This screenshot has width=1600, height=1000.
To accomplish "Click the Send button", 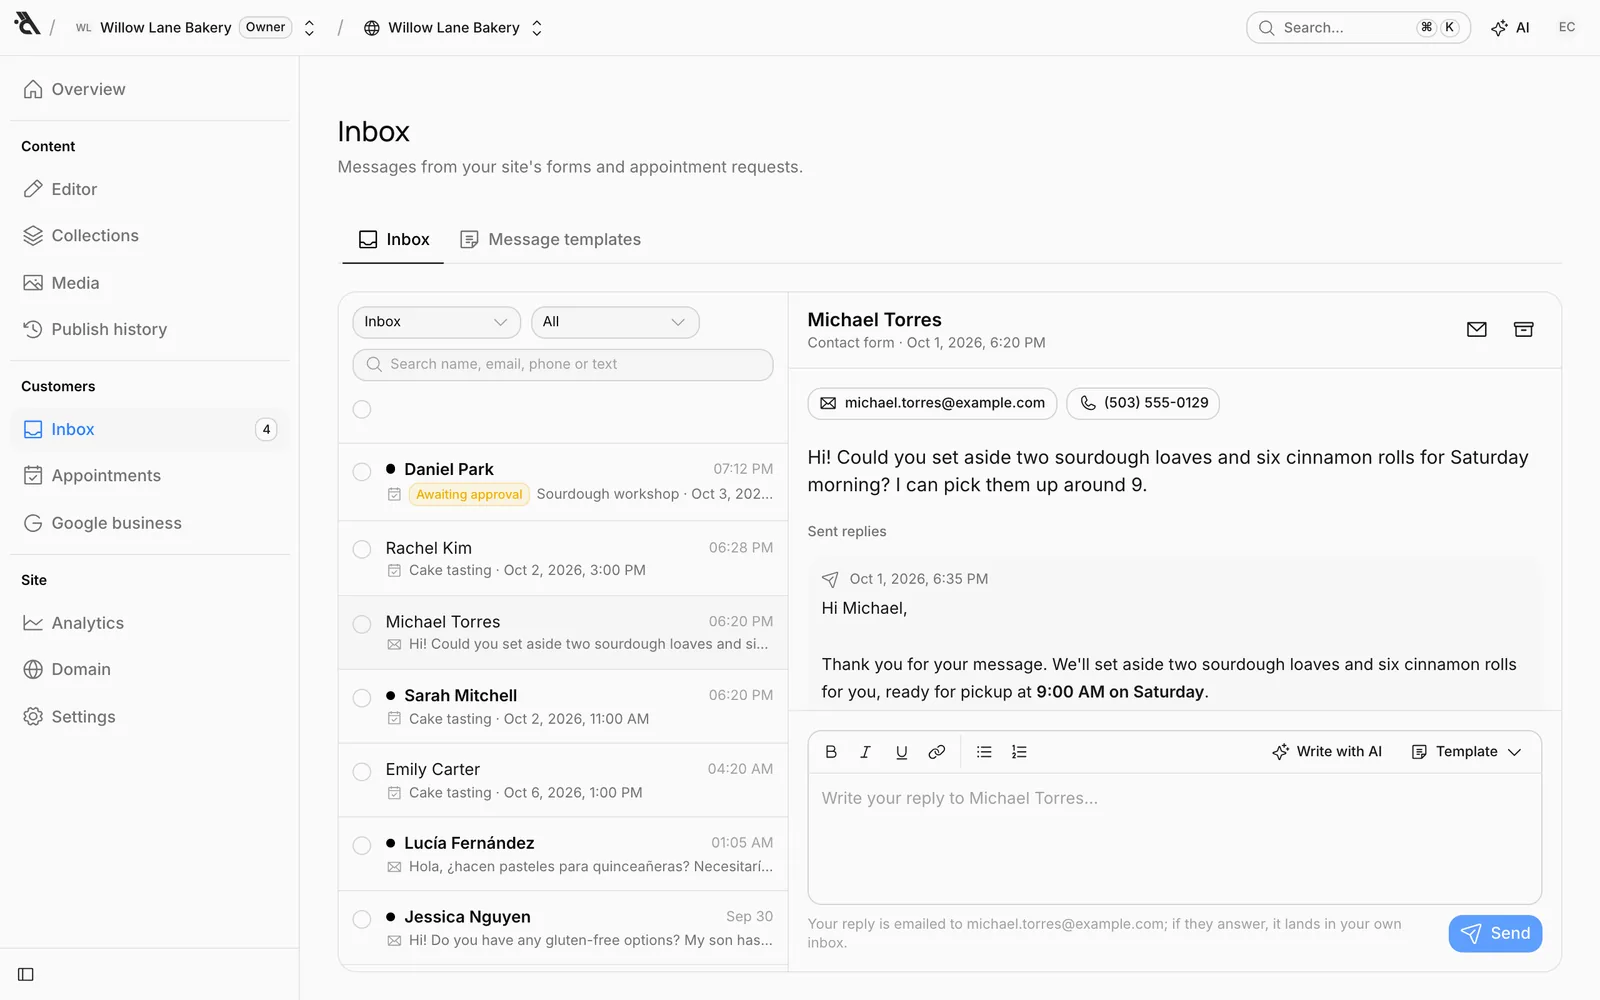I will coord(1495,934).
